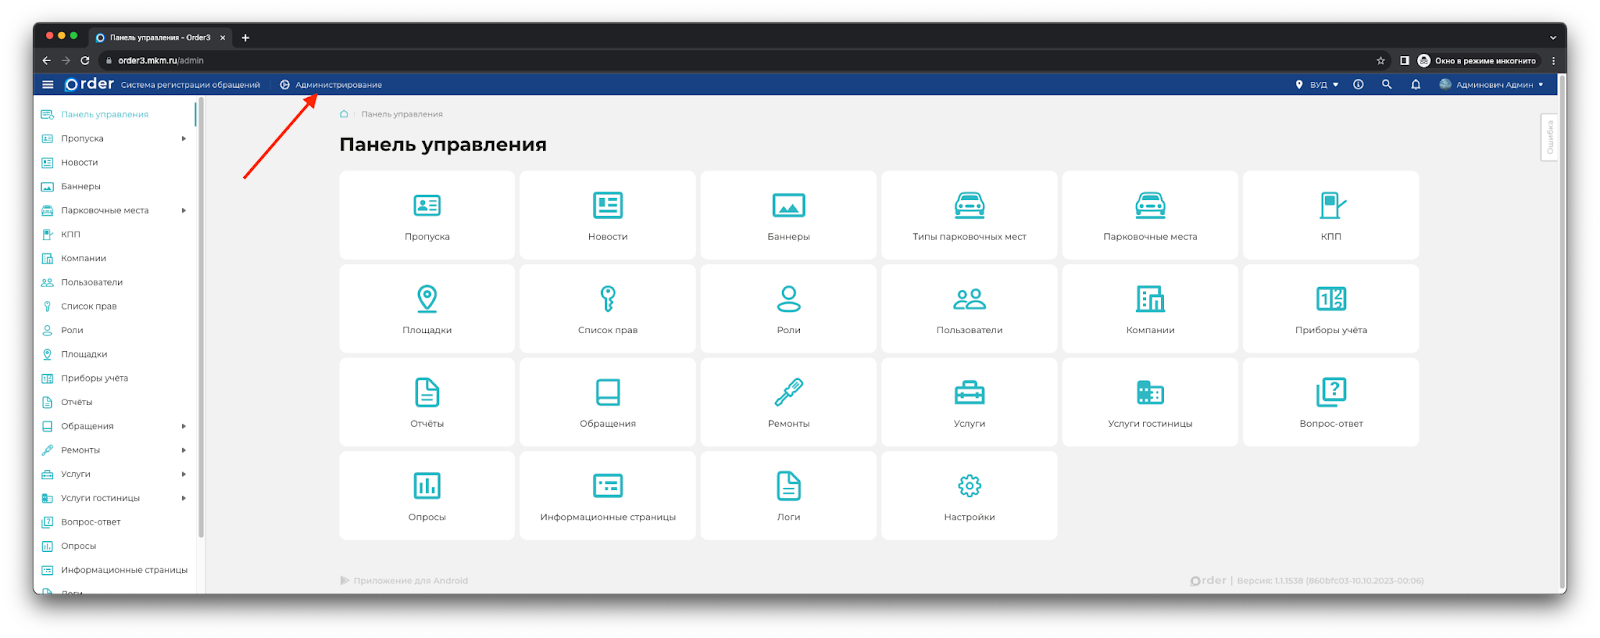Click Приложение для Android footer link
This screenshot has height=638, width=1600.
tap(409, 581)
